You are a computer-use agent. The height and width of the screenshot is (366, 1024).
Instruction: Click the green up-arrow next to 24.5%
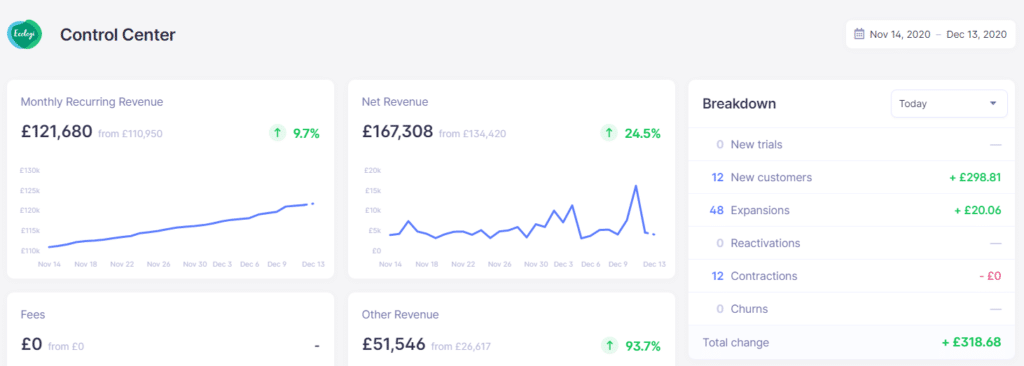tap(609, 133)
